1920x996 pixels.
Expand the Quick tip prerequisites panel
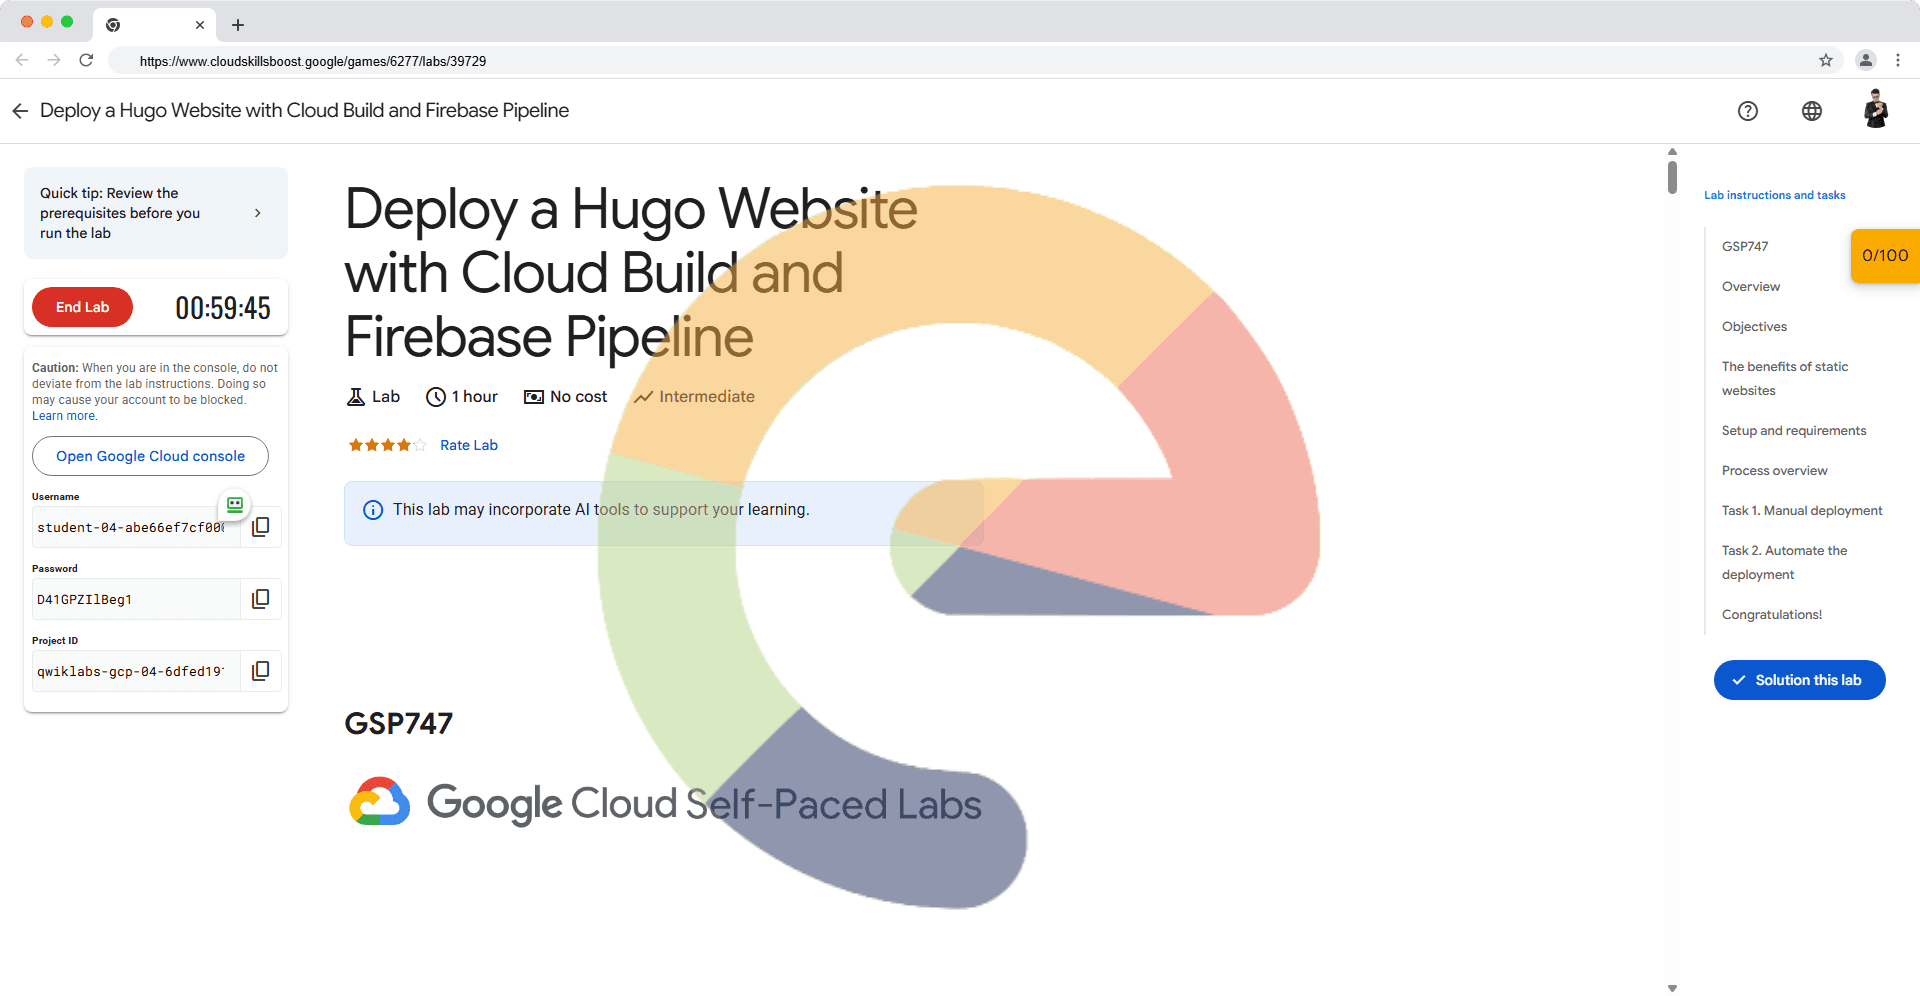coord(257,213)
